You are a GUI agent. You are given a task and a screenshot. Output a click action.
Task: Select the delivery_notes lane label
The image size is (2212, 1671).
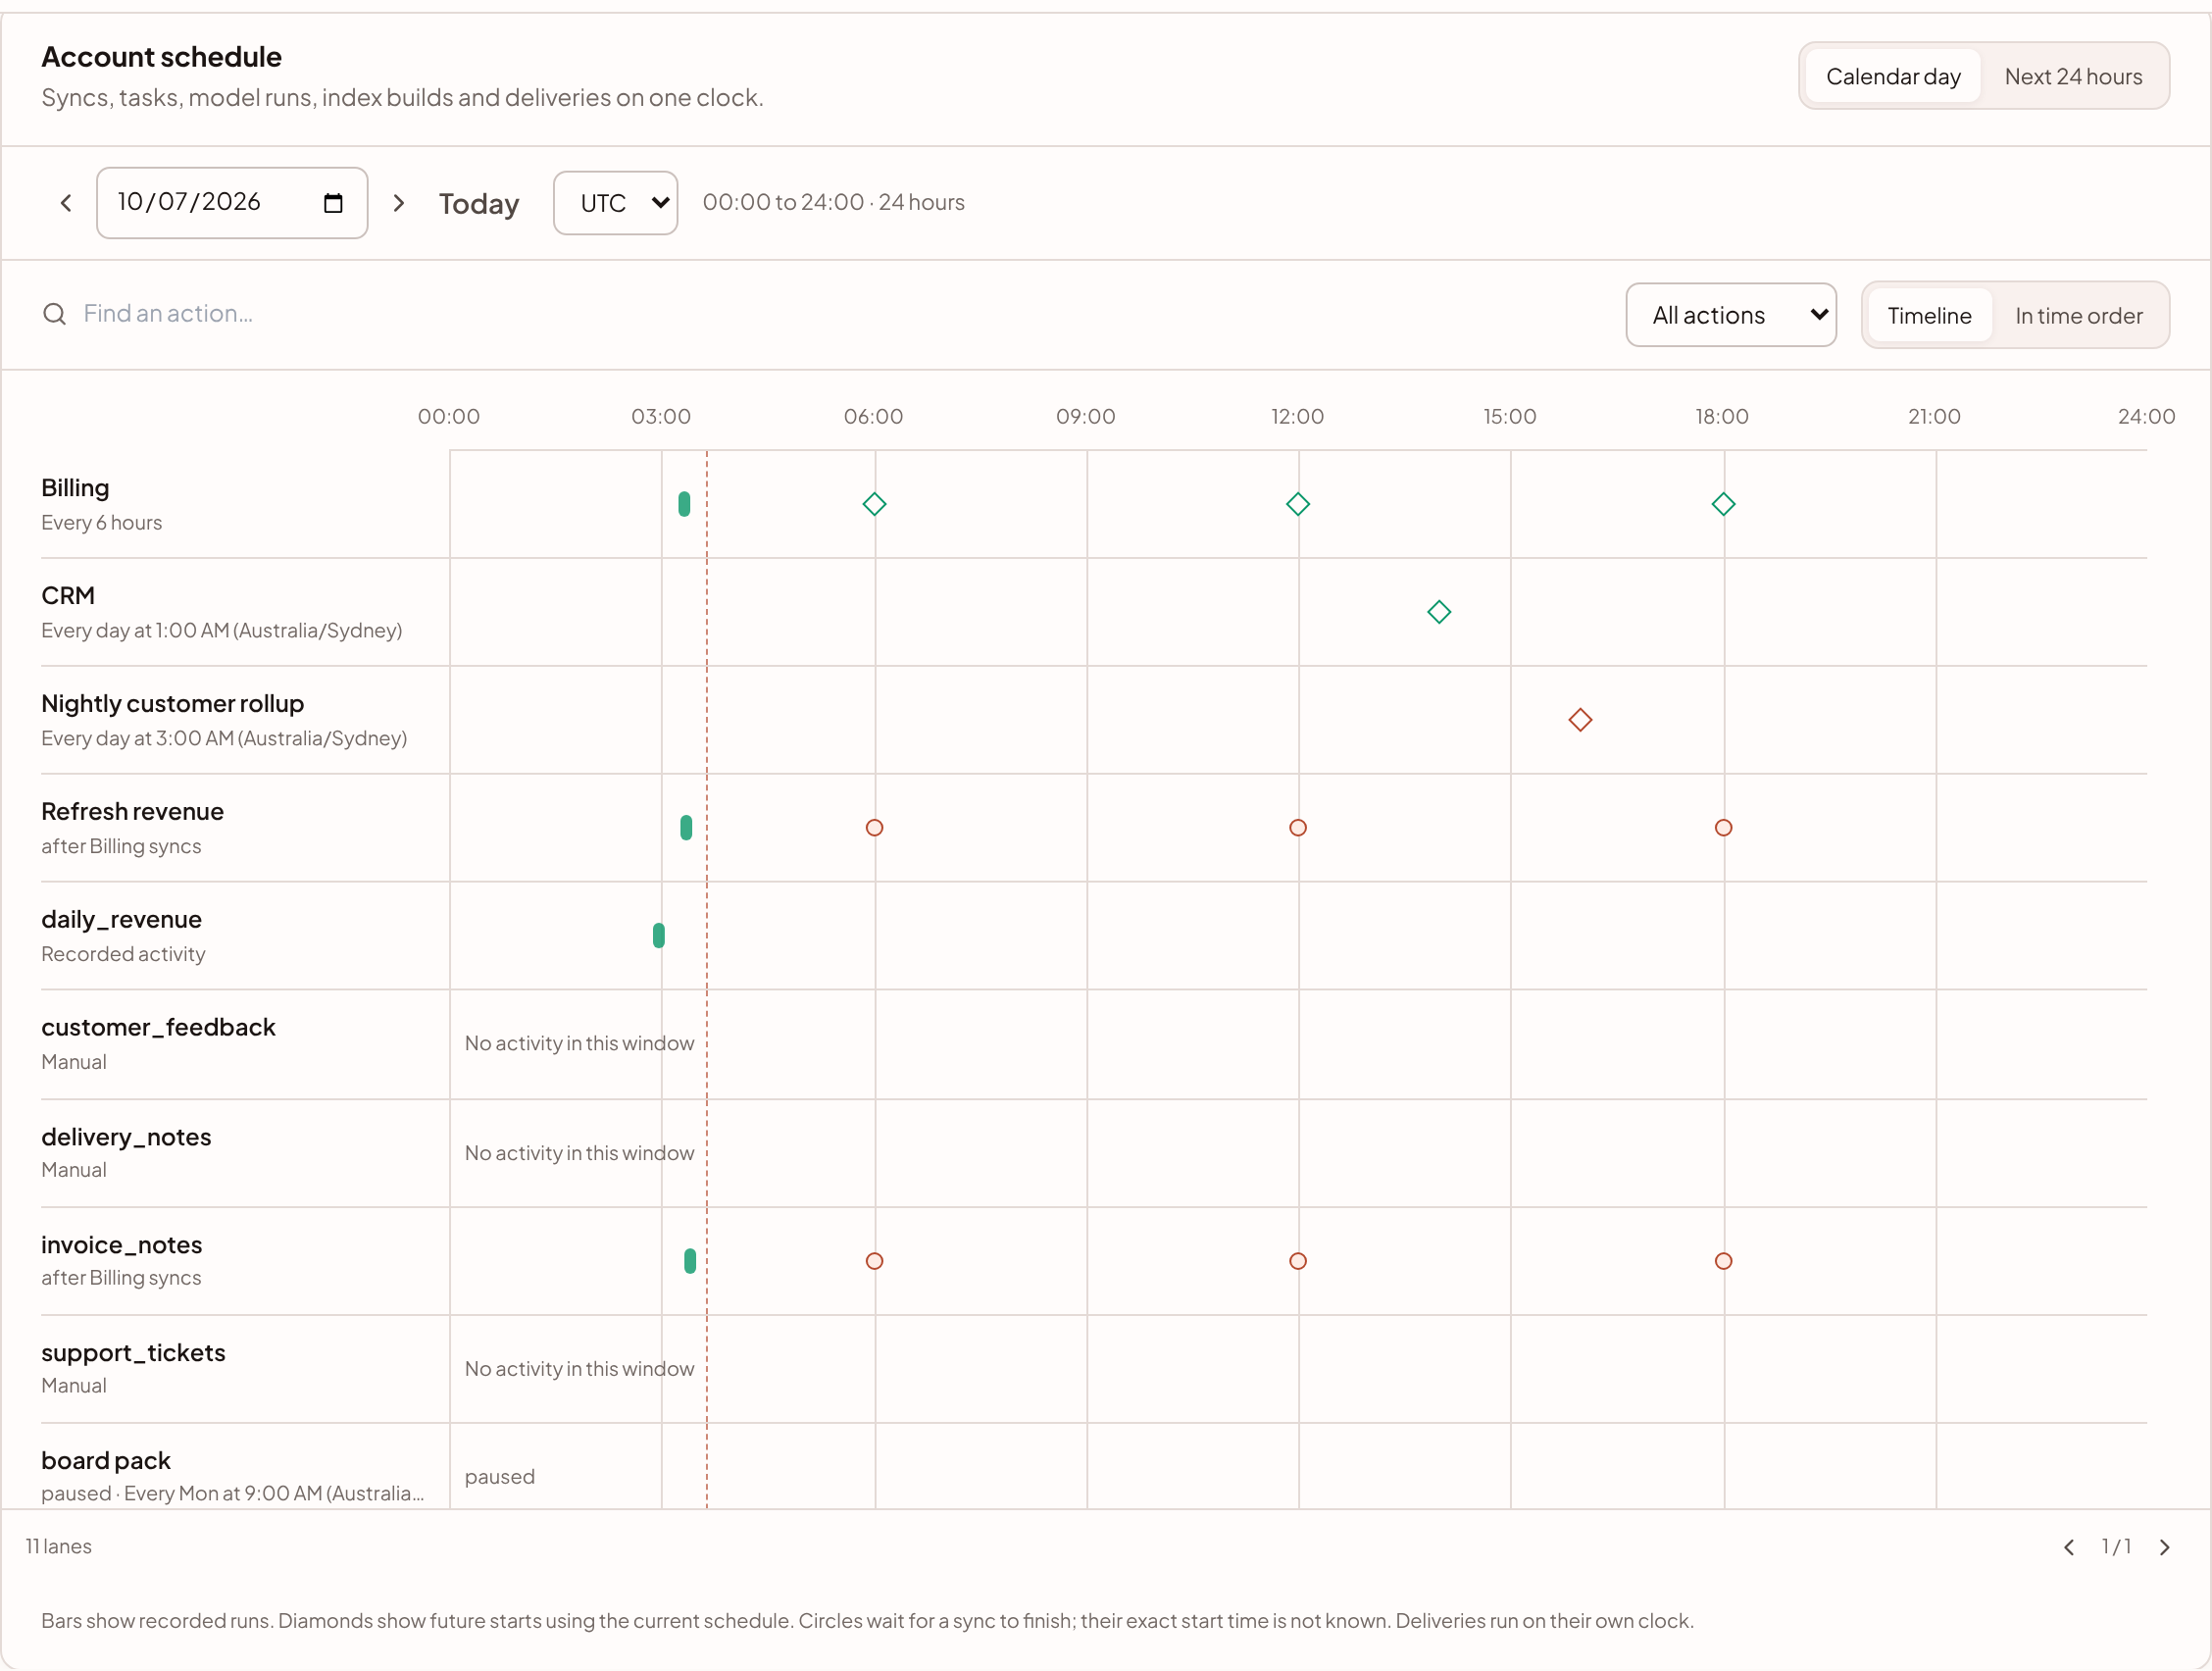point(126,1137)
